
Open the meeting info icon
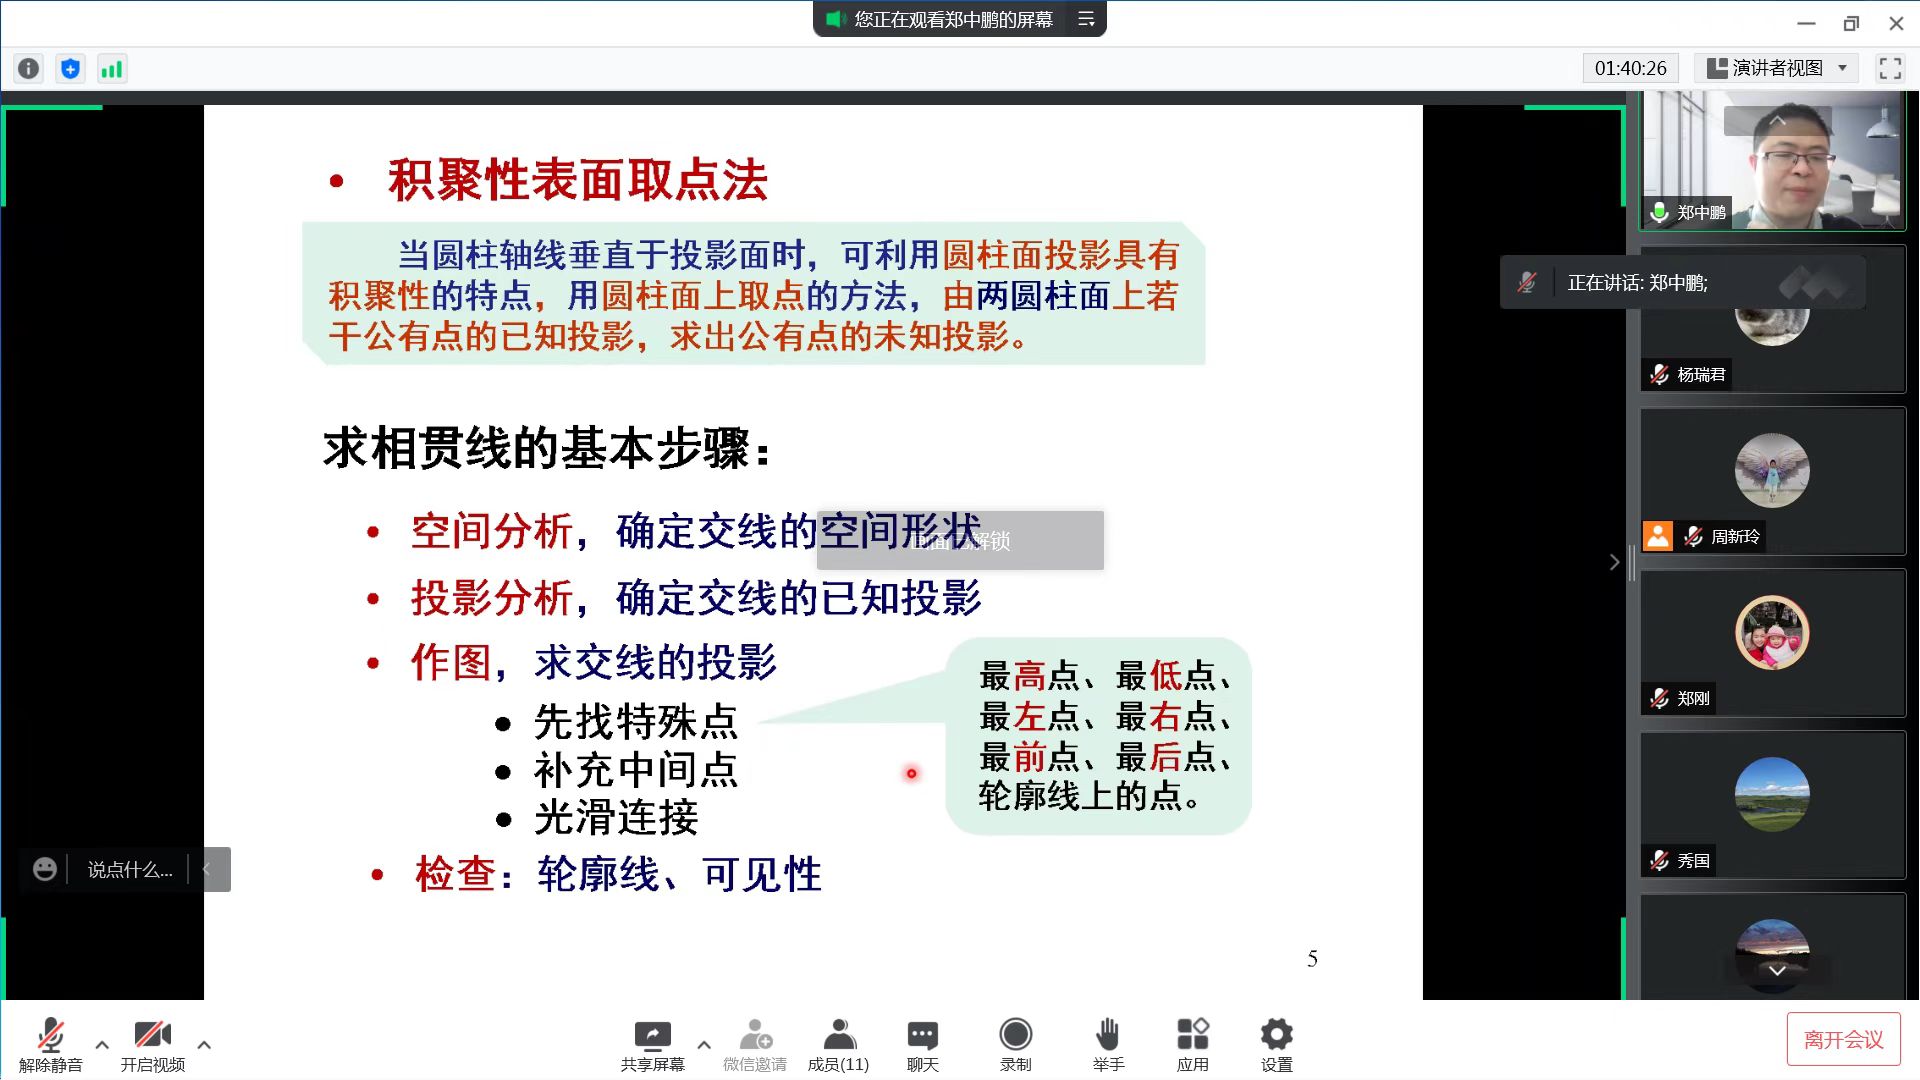tap(29, 68)
